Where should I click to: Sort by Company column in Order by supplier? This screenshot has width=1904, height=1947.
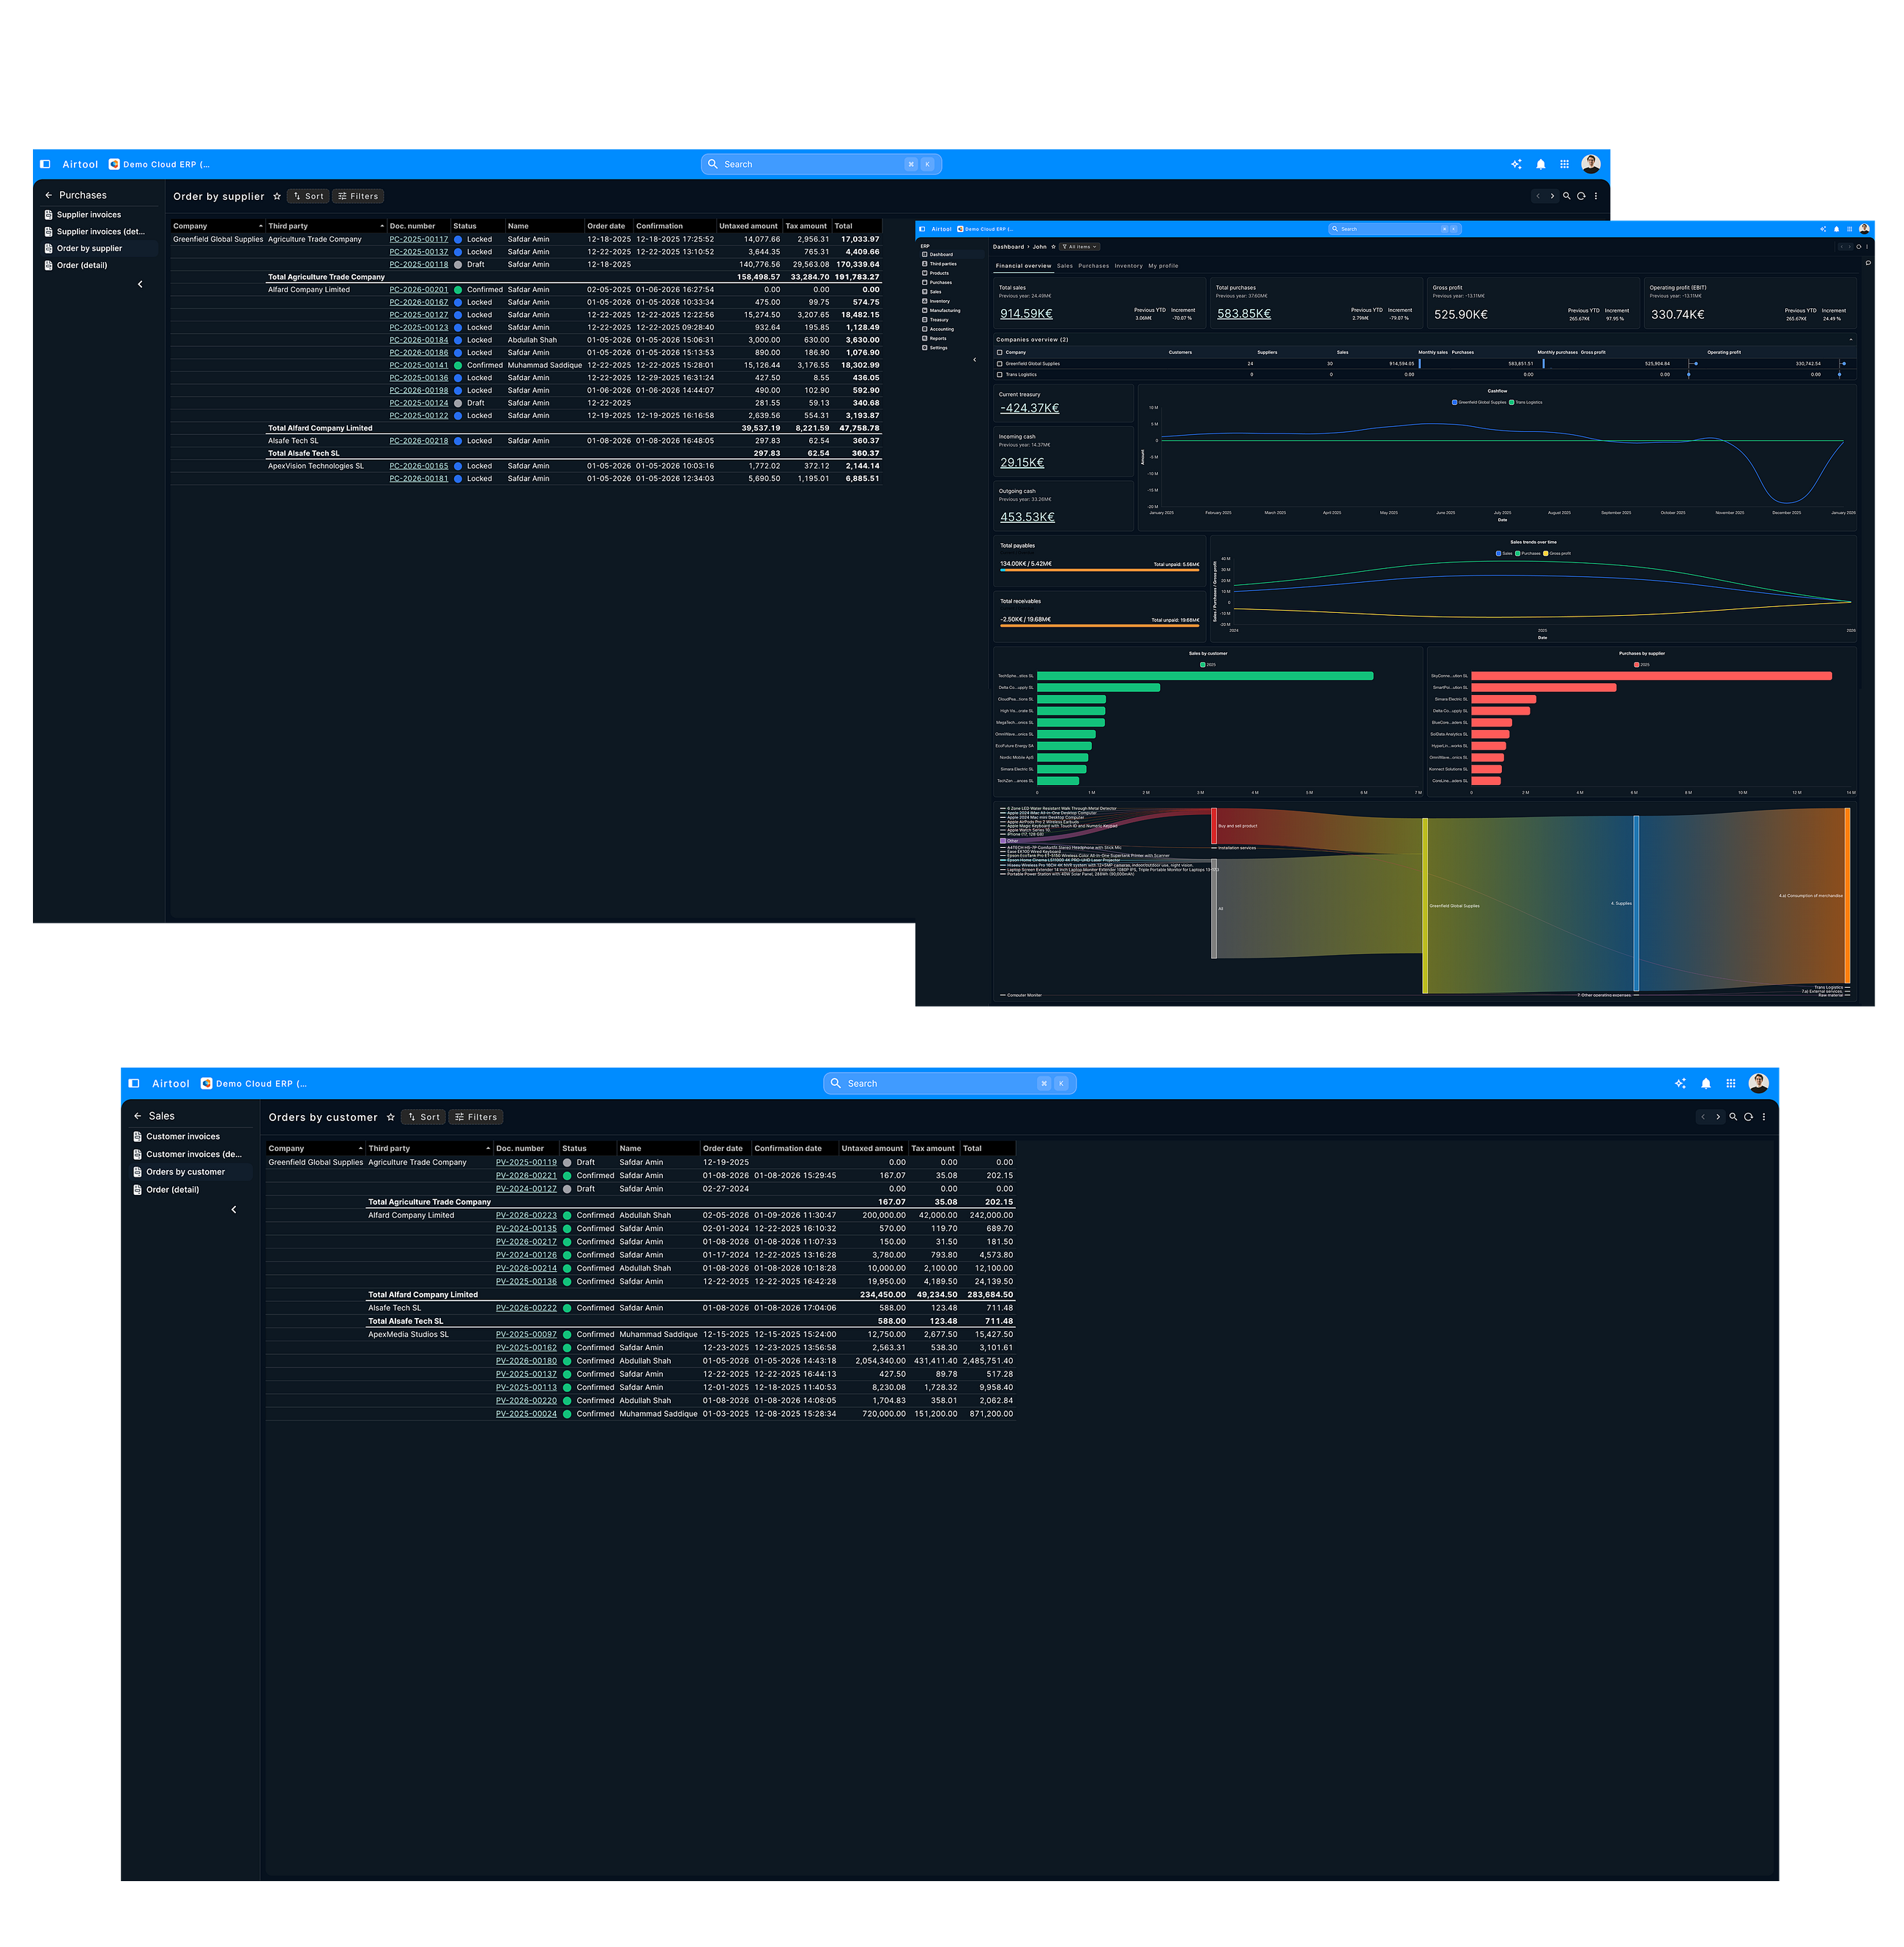(217, 226)
